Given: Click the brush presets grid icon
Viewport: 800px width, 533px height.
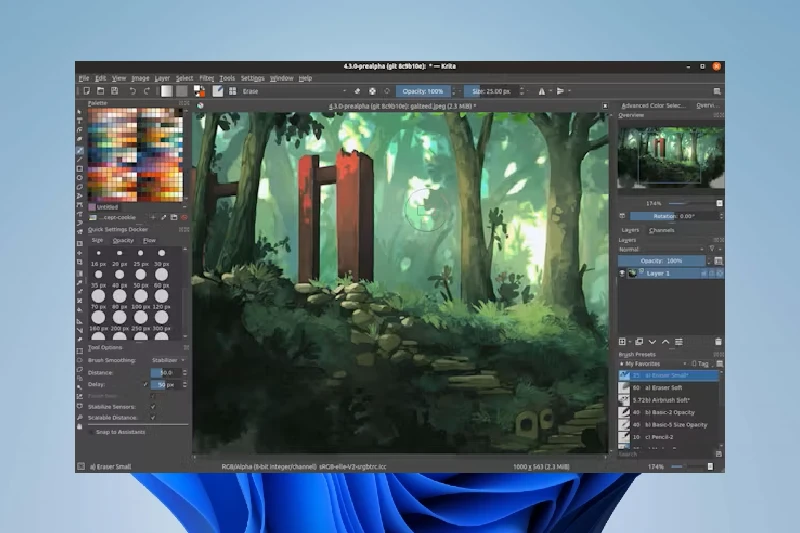Looking at the screenshot, I should tap(231, 91).
